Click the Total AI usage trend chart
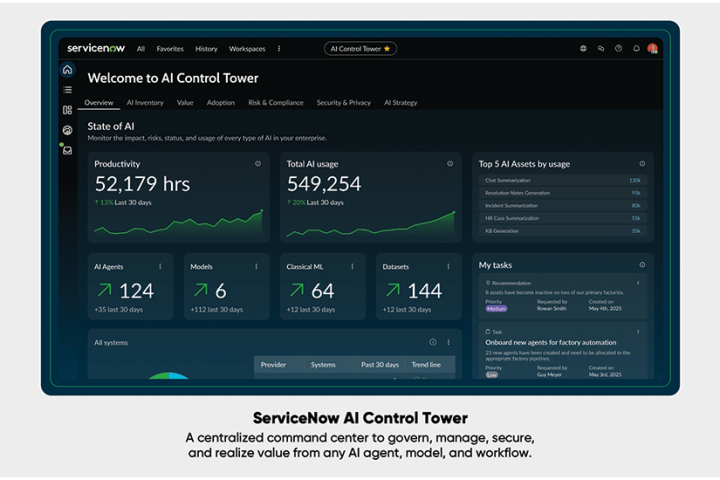Screen dimensions: 720x480 pyautogui.click(x=371, y=224)
